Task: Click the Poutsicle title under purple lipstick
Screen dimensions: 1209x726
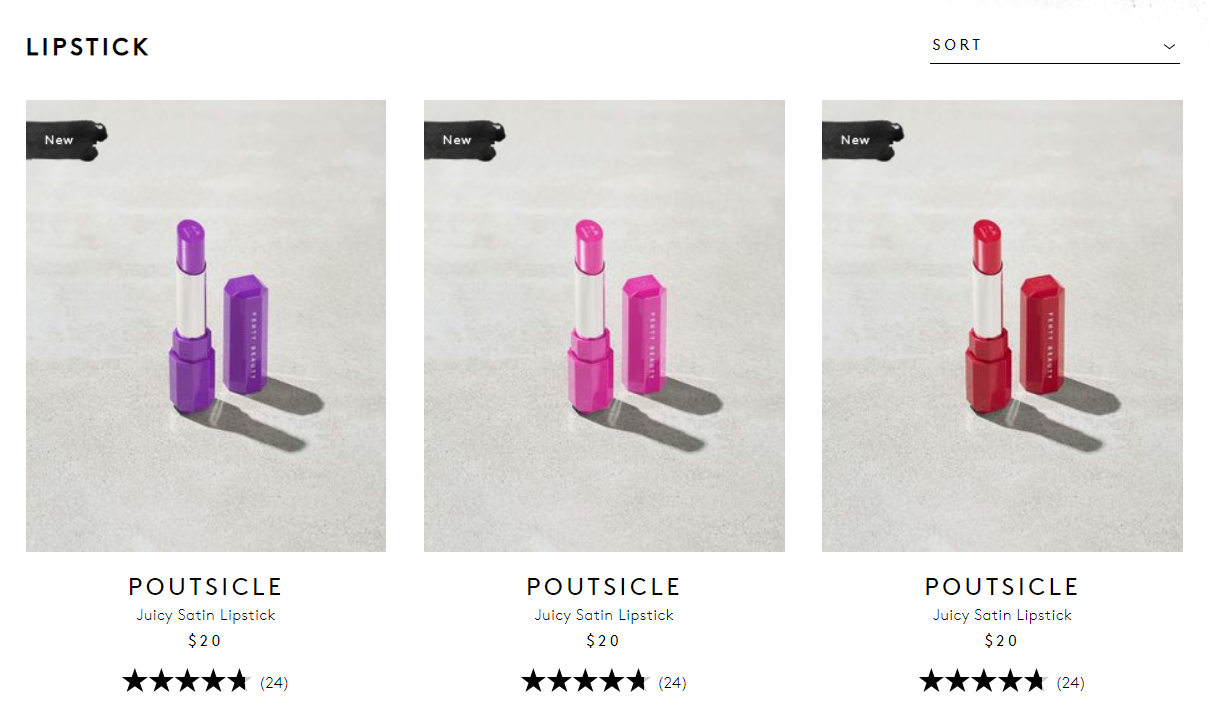Action: click(x=206, y=587)
